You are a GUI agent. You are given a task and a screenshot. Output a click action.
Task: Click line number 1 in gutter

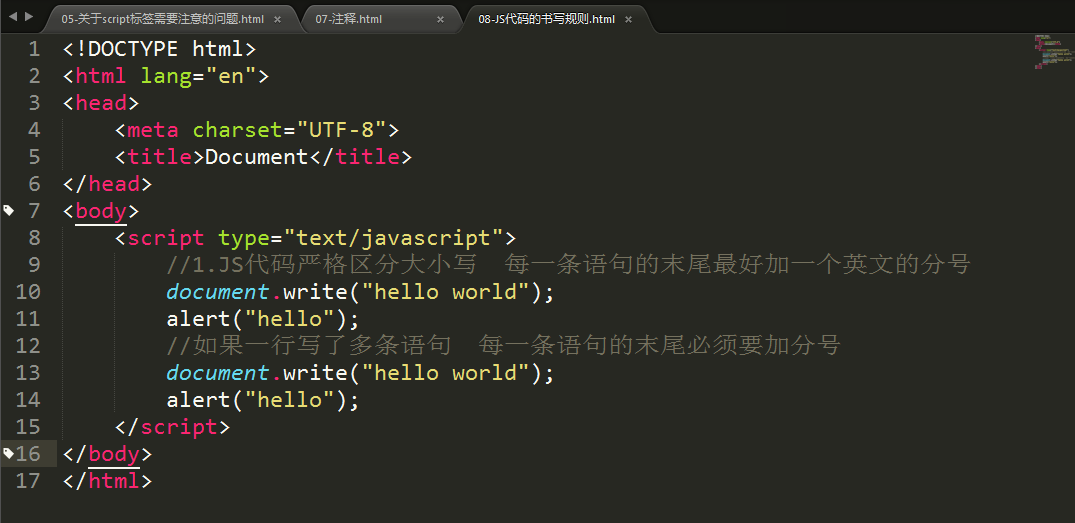tap(34, 49)
